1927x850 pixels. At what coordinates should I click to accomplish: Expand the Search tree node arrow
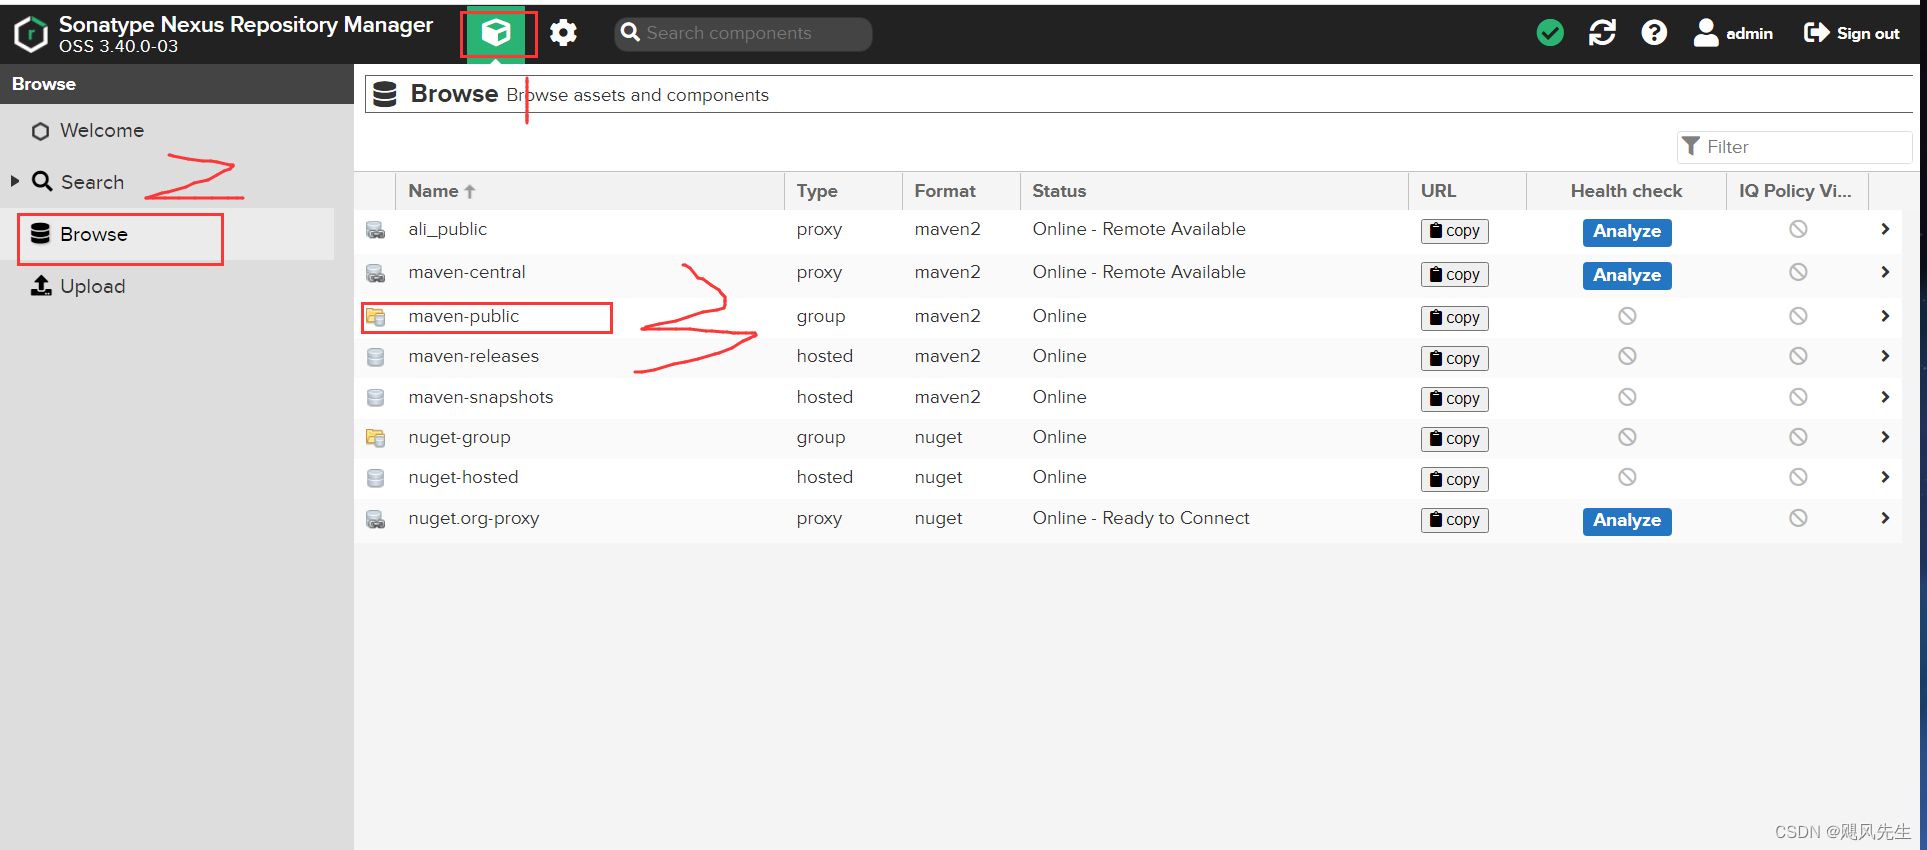(15, 181)
